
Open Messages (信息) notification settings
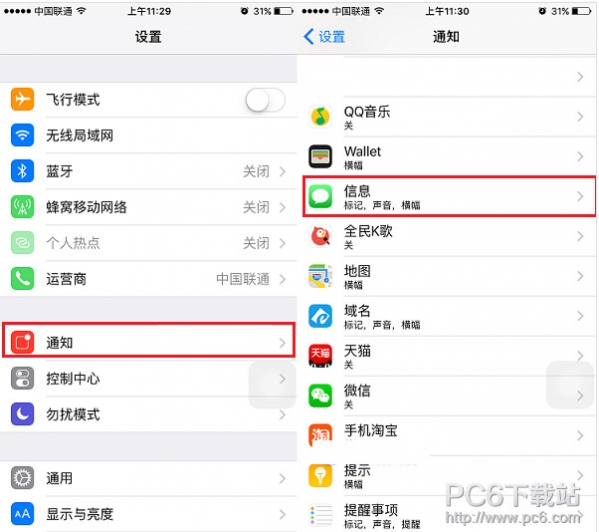[x=449, y=196]
